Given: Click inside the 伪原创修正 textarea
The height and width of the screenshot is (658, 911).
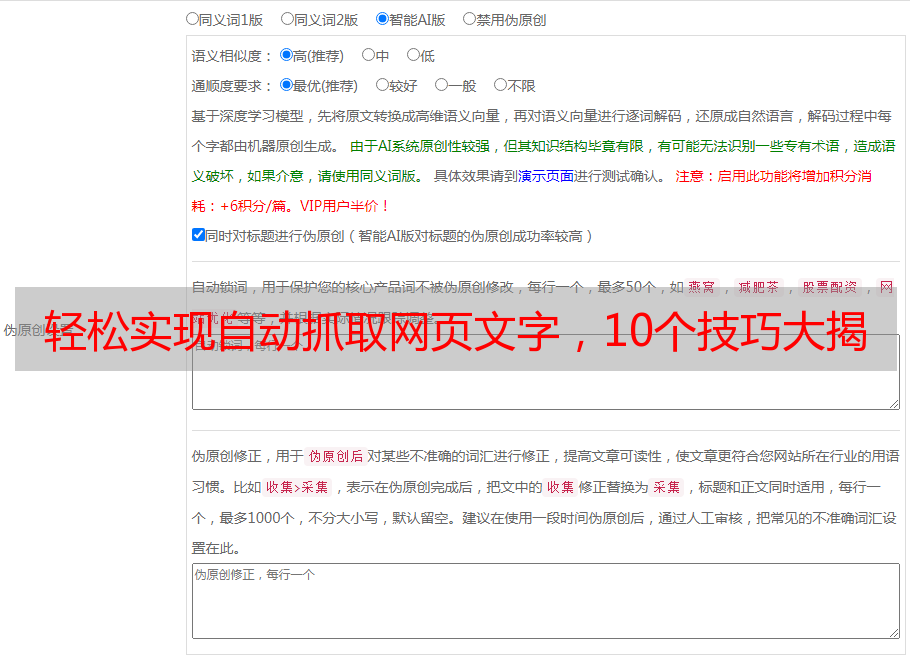Looking at the screenshot, I should [546, 601].
